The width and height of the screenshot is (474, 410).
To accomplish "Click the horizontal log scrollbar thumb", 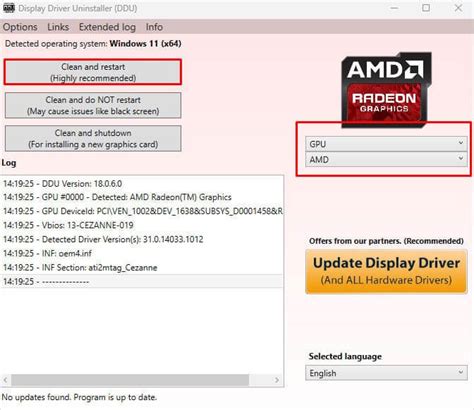I will coord(130,380).
